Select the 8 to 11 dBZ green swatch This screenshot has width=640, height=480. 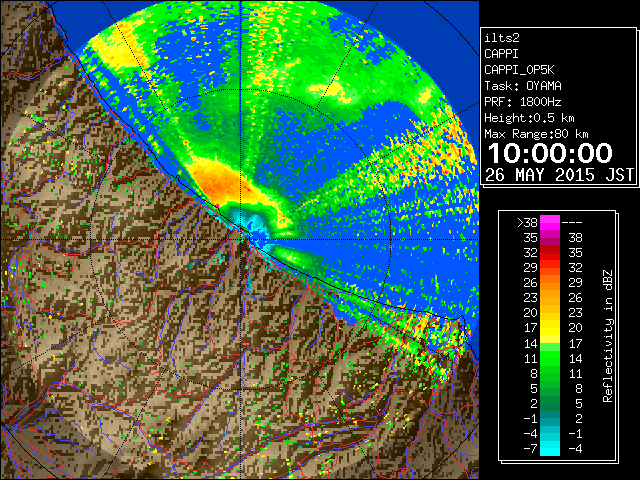tap(550, 373)
